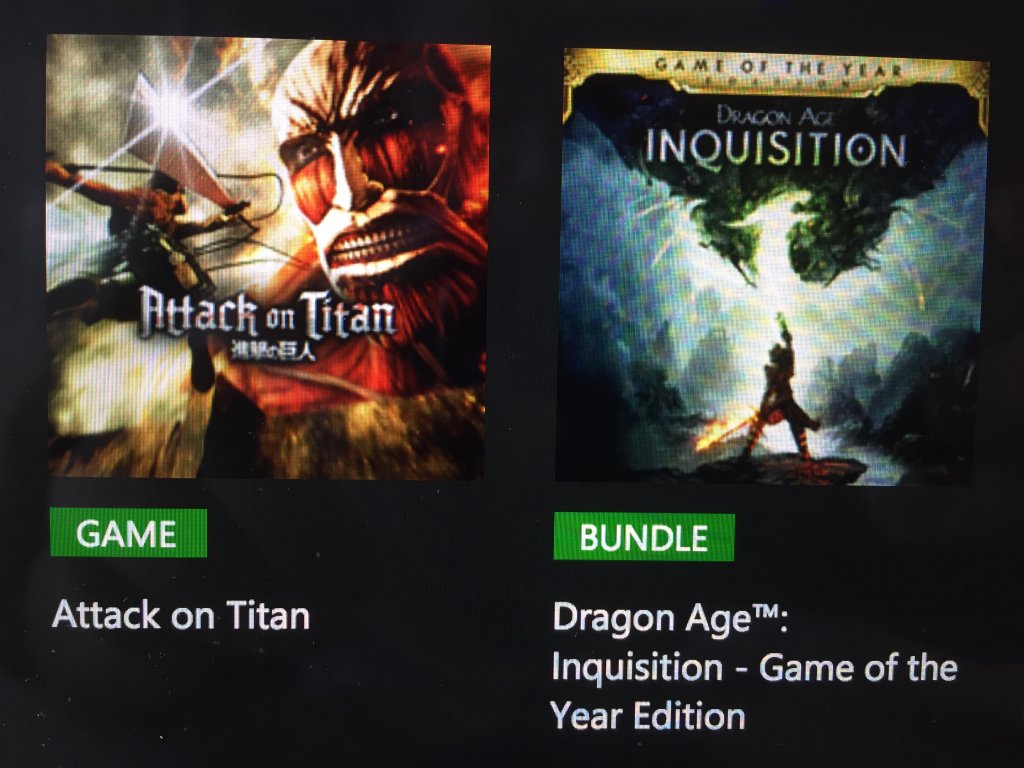This screenshot has width=1024, height=768.
Task: Click the green GAME badge
Action: (129, 533)
